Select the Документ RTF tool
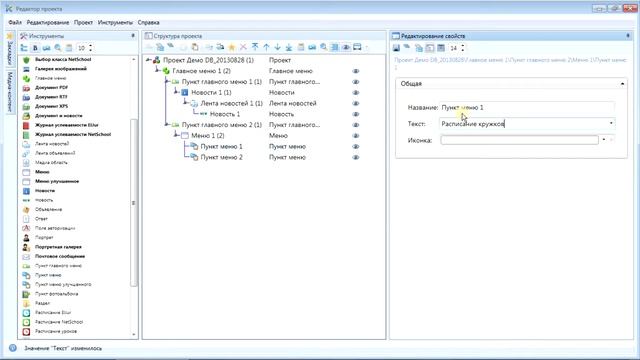640x360 pixels. coord(51,97)
